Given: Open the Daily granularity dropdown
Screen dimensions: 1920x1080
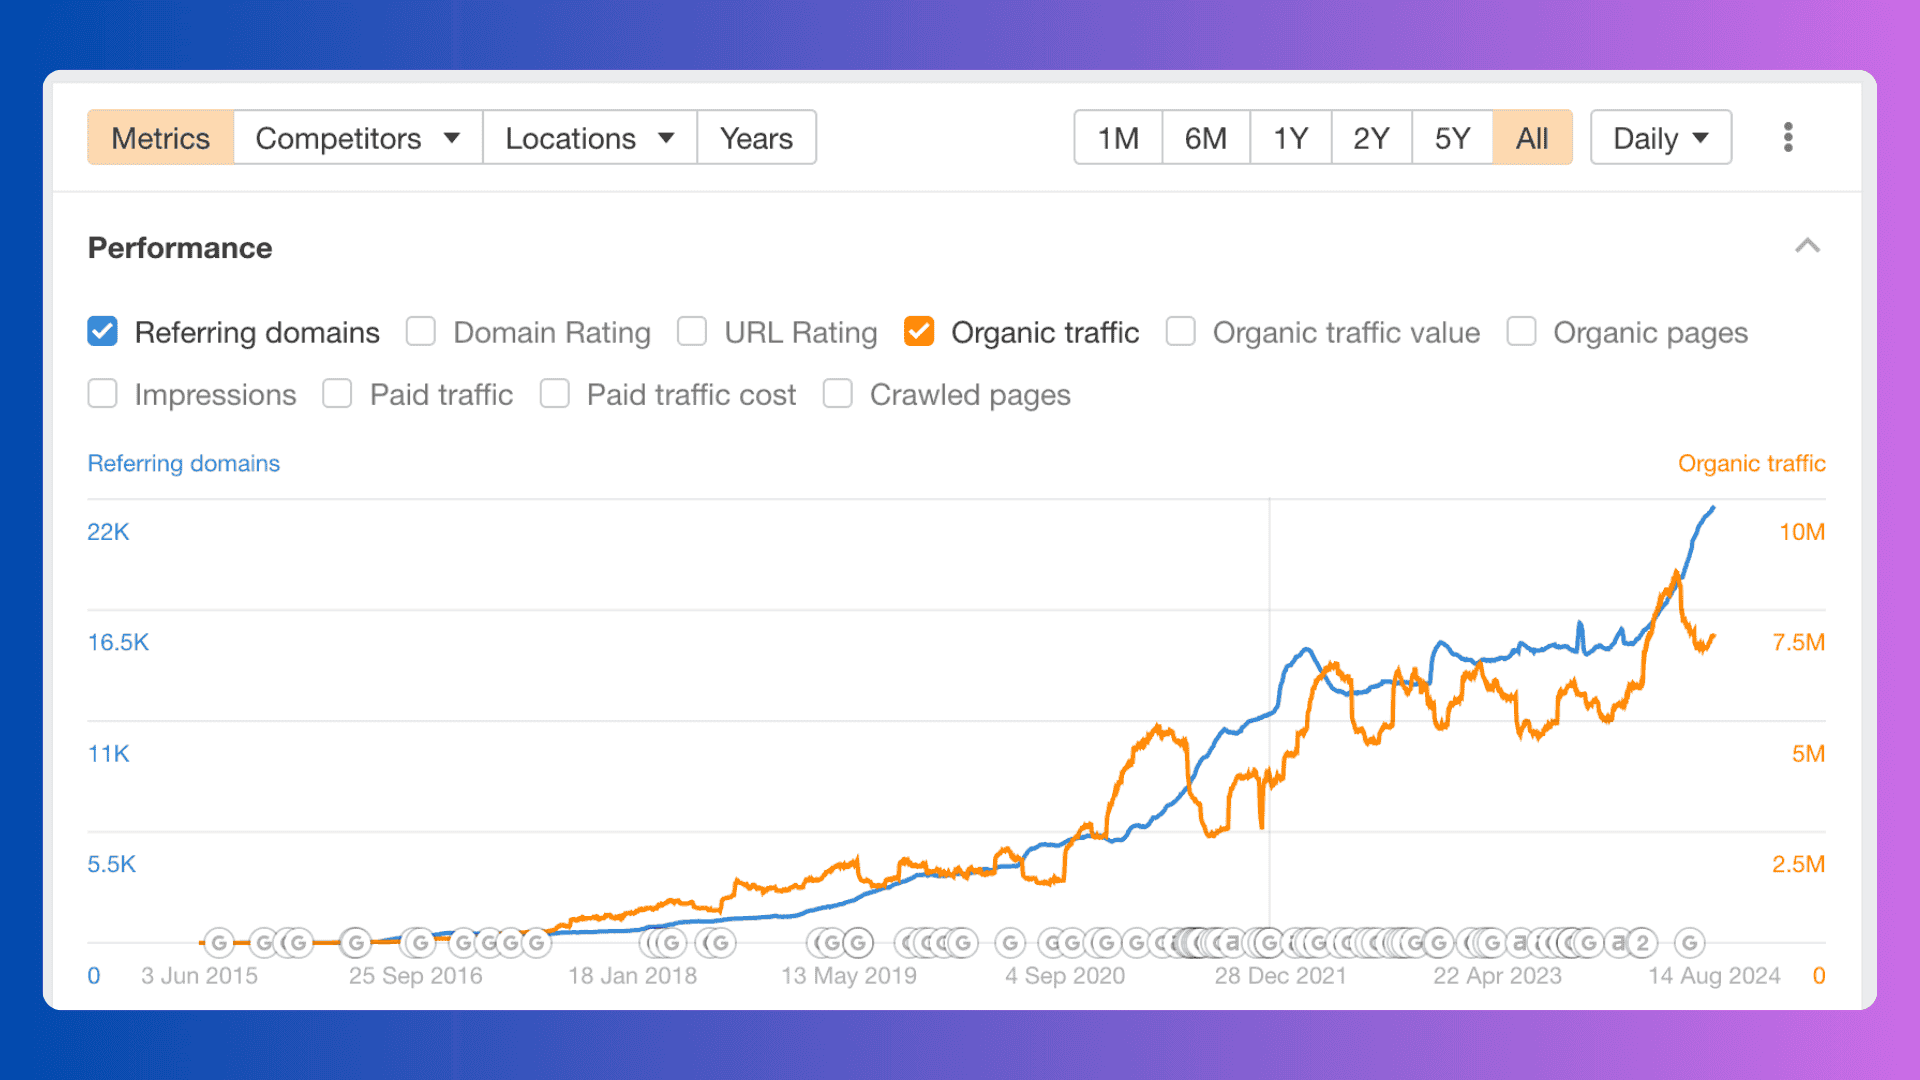Looking at the screenshot, I should point(1661,138).
